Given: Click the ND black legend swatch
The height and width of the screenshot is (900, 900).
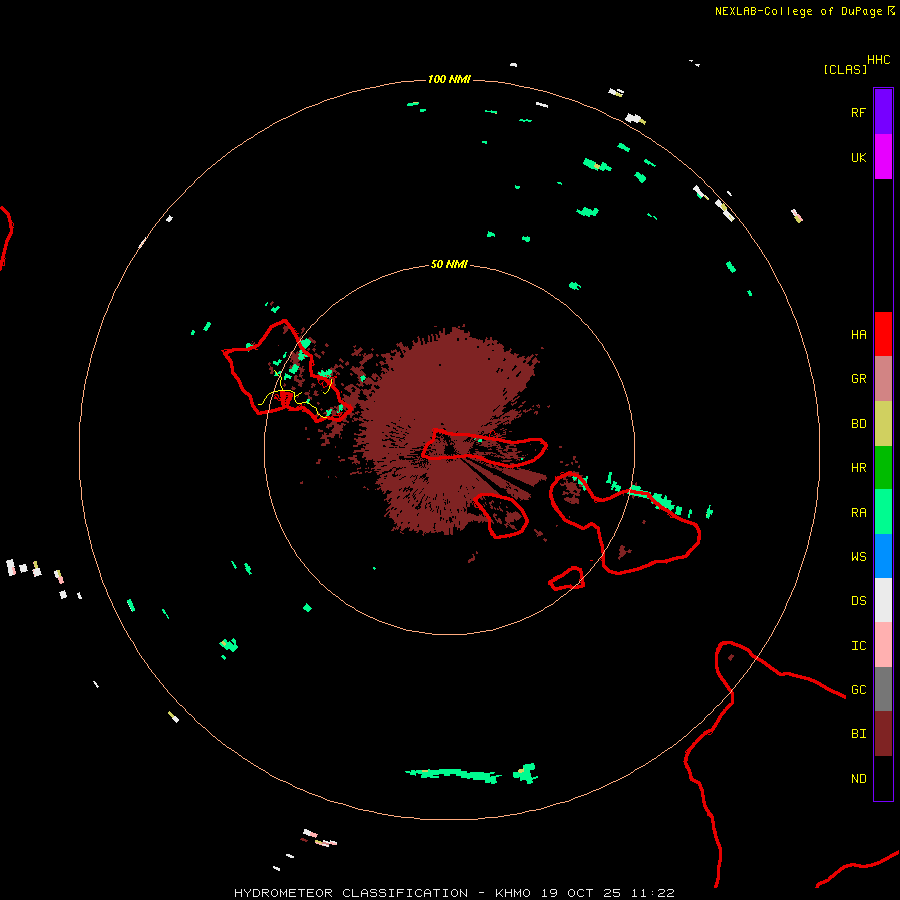Looking at the screenshot, I should click(883, 778).
